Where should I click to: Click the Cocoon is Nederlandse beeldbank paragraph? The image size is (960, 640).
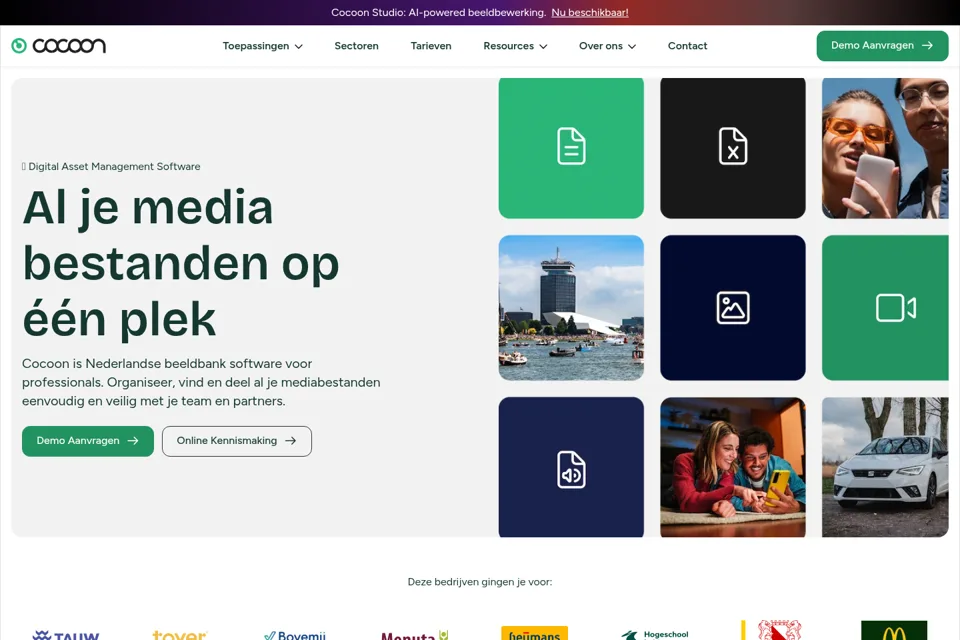coord(201,382)
